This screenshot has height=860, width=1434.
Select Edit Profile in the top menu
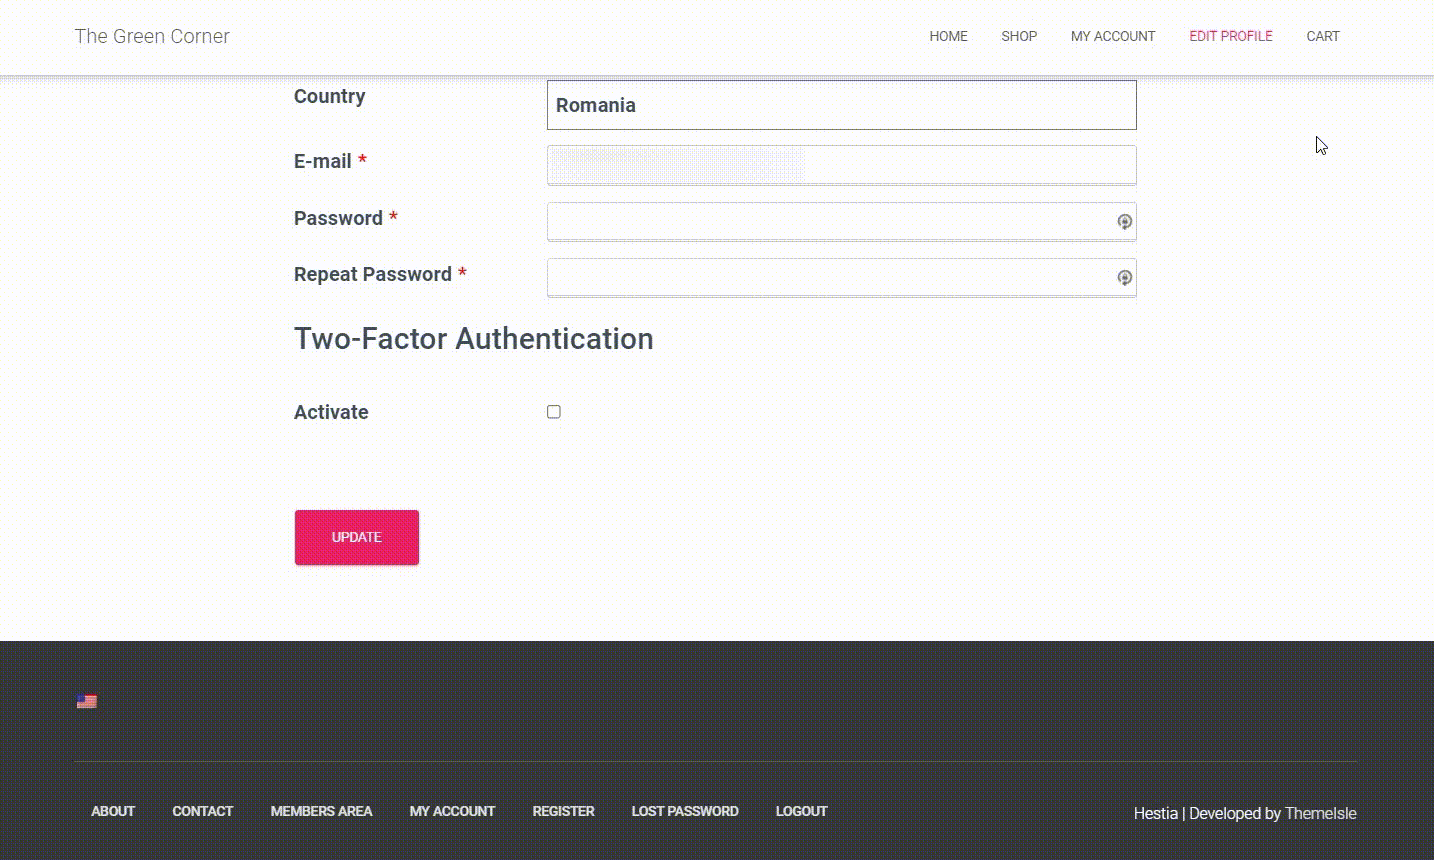tap(1231, 36)
